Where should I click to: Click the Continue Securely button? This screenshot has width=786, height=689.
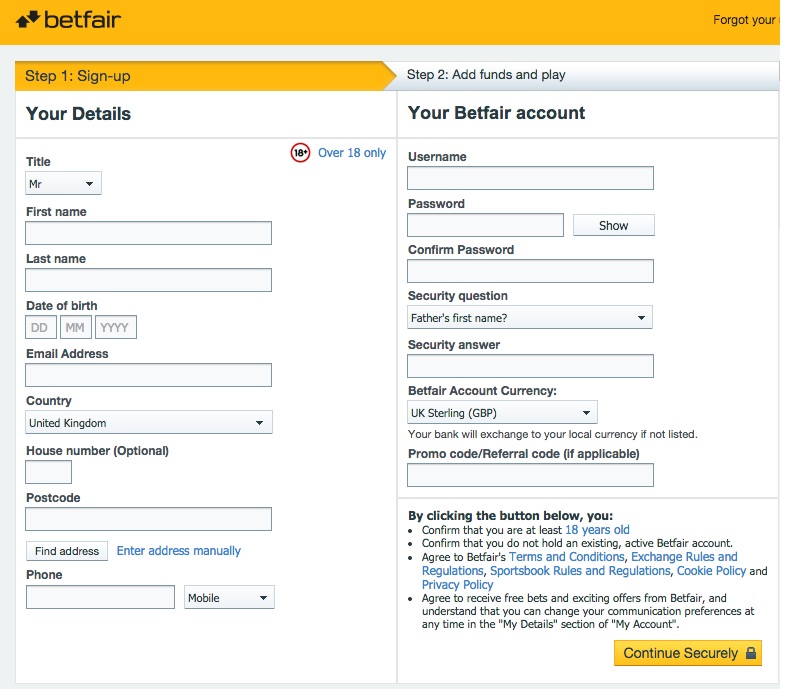[x=688, y=653]
